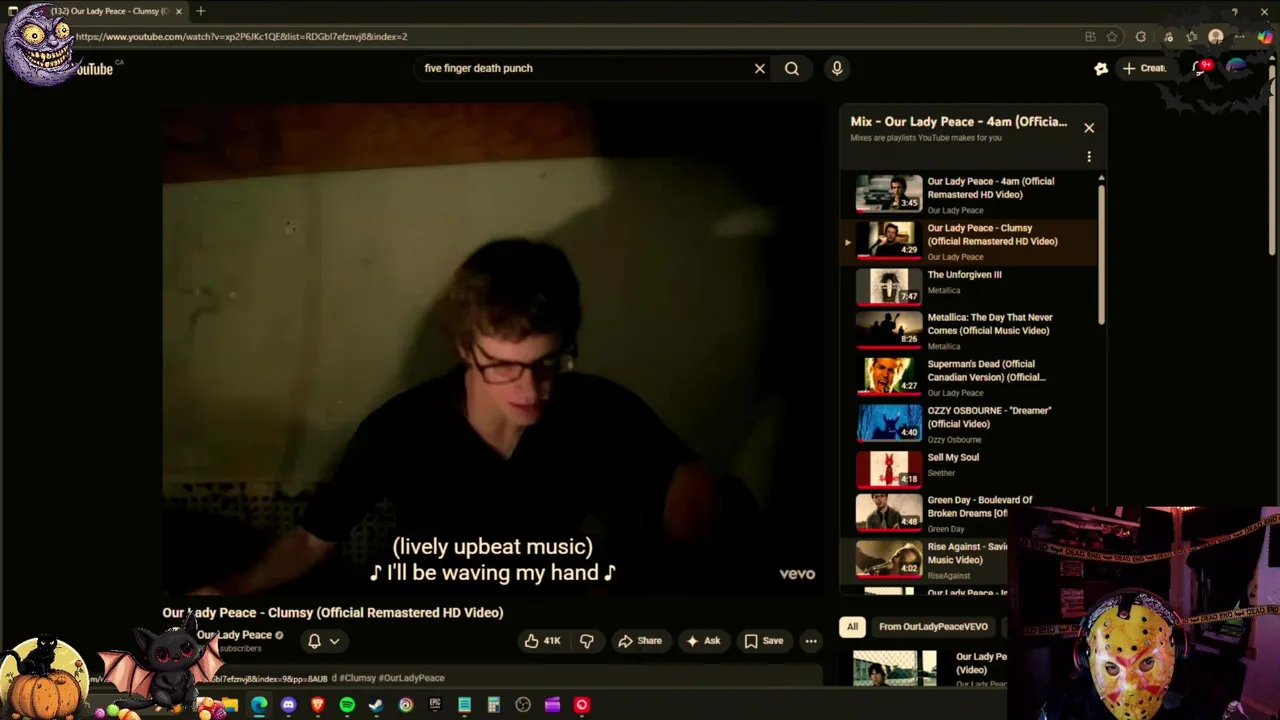This screenshot has width=1280, height=720.
Task: Bookmark this page with the star icon
Action: (1112, 37)
